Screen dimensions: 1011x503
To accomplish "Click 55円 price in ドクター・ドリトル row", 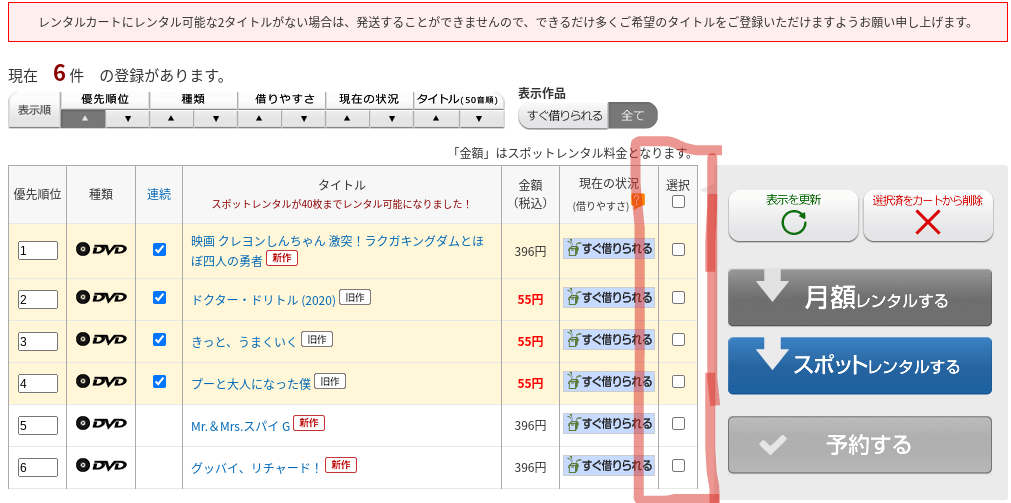I will point(530,299).
